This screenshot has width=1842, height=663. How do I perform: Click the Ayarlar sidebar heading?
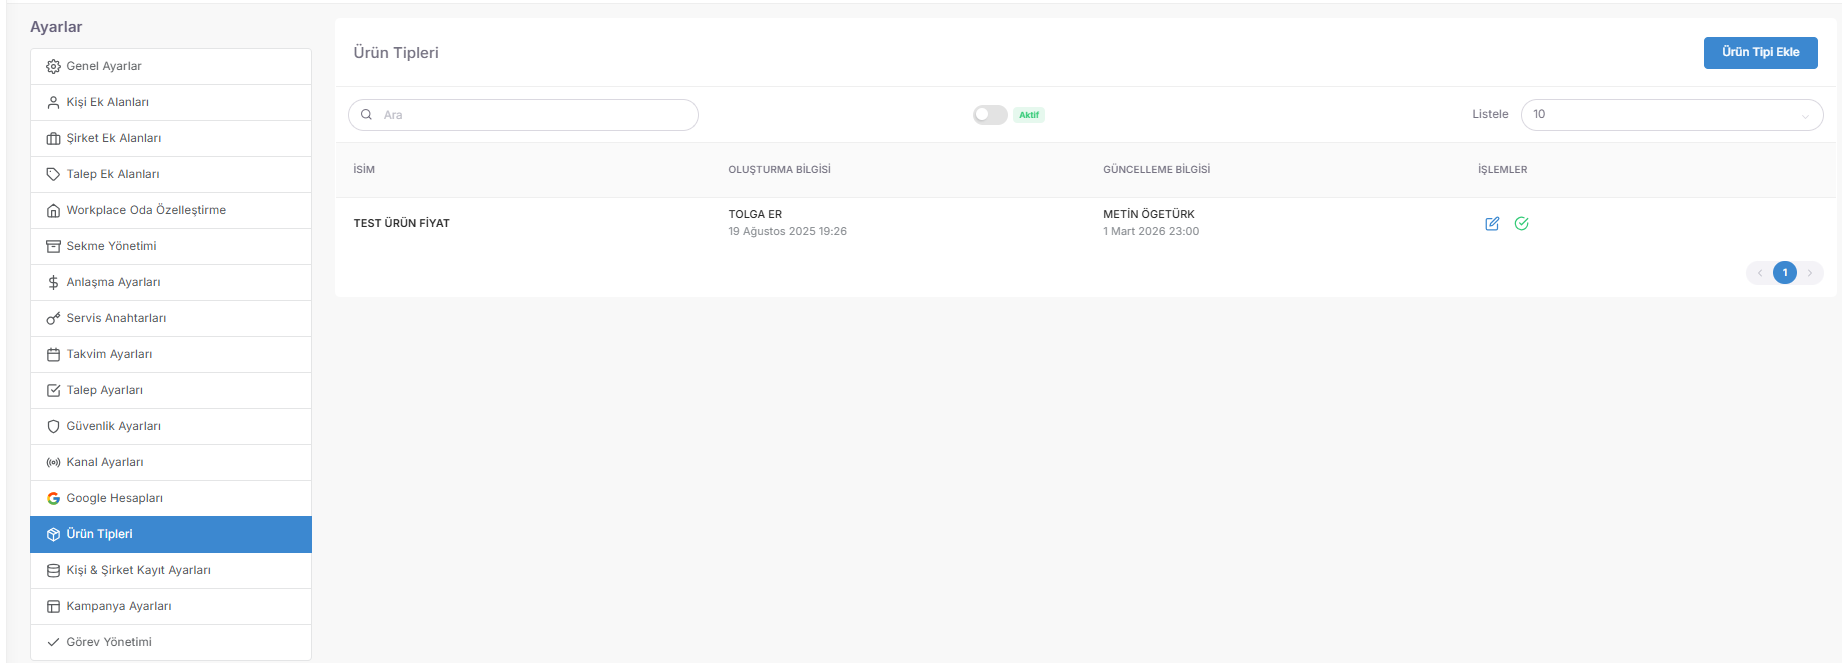[x=56, y=27]
